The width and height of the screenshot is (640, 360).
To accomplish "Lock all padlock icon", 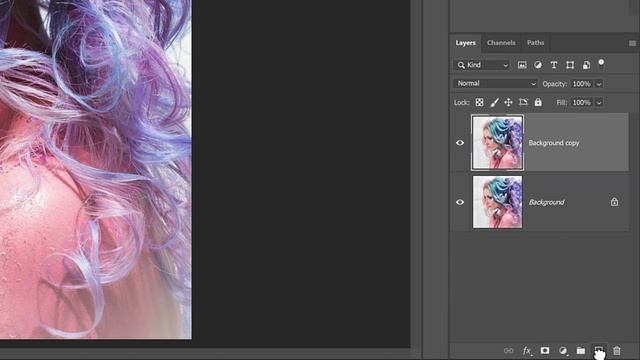I will [x=538, y=102].
